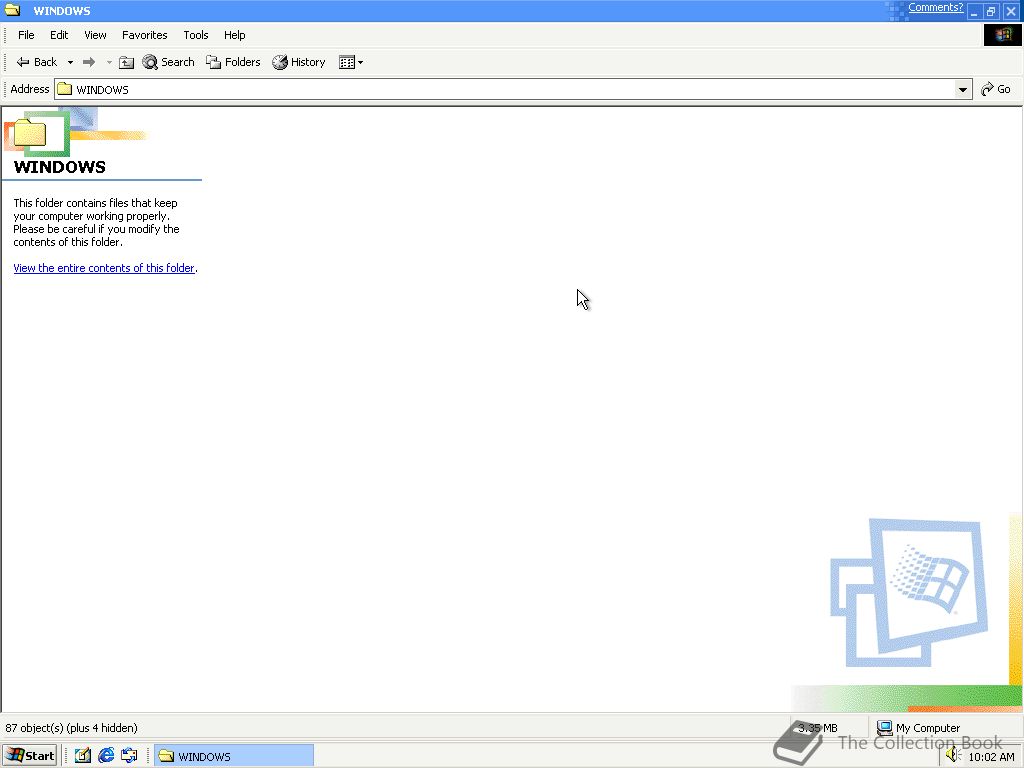Open the Help menu
This screenshot has width=1024, height=768.
[234, 35]
